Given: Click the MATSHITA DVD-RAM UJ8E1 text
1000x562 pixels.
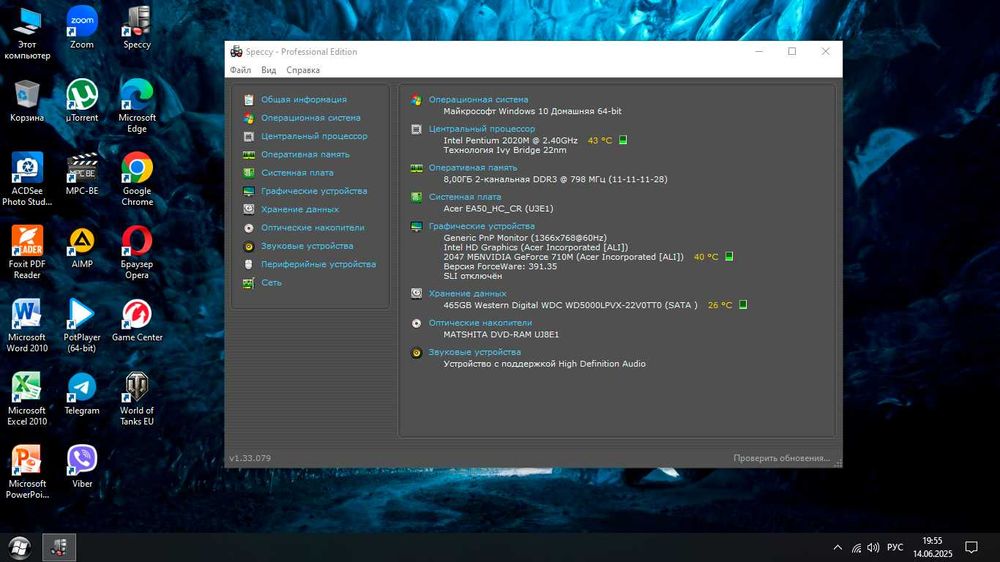Looking at the screenshot, I should (x=501, y=334).
